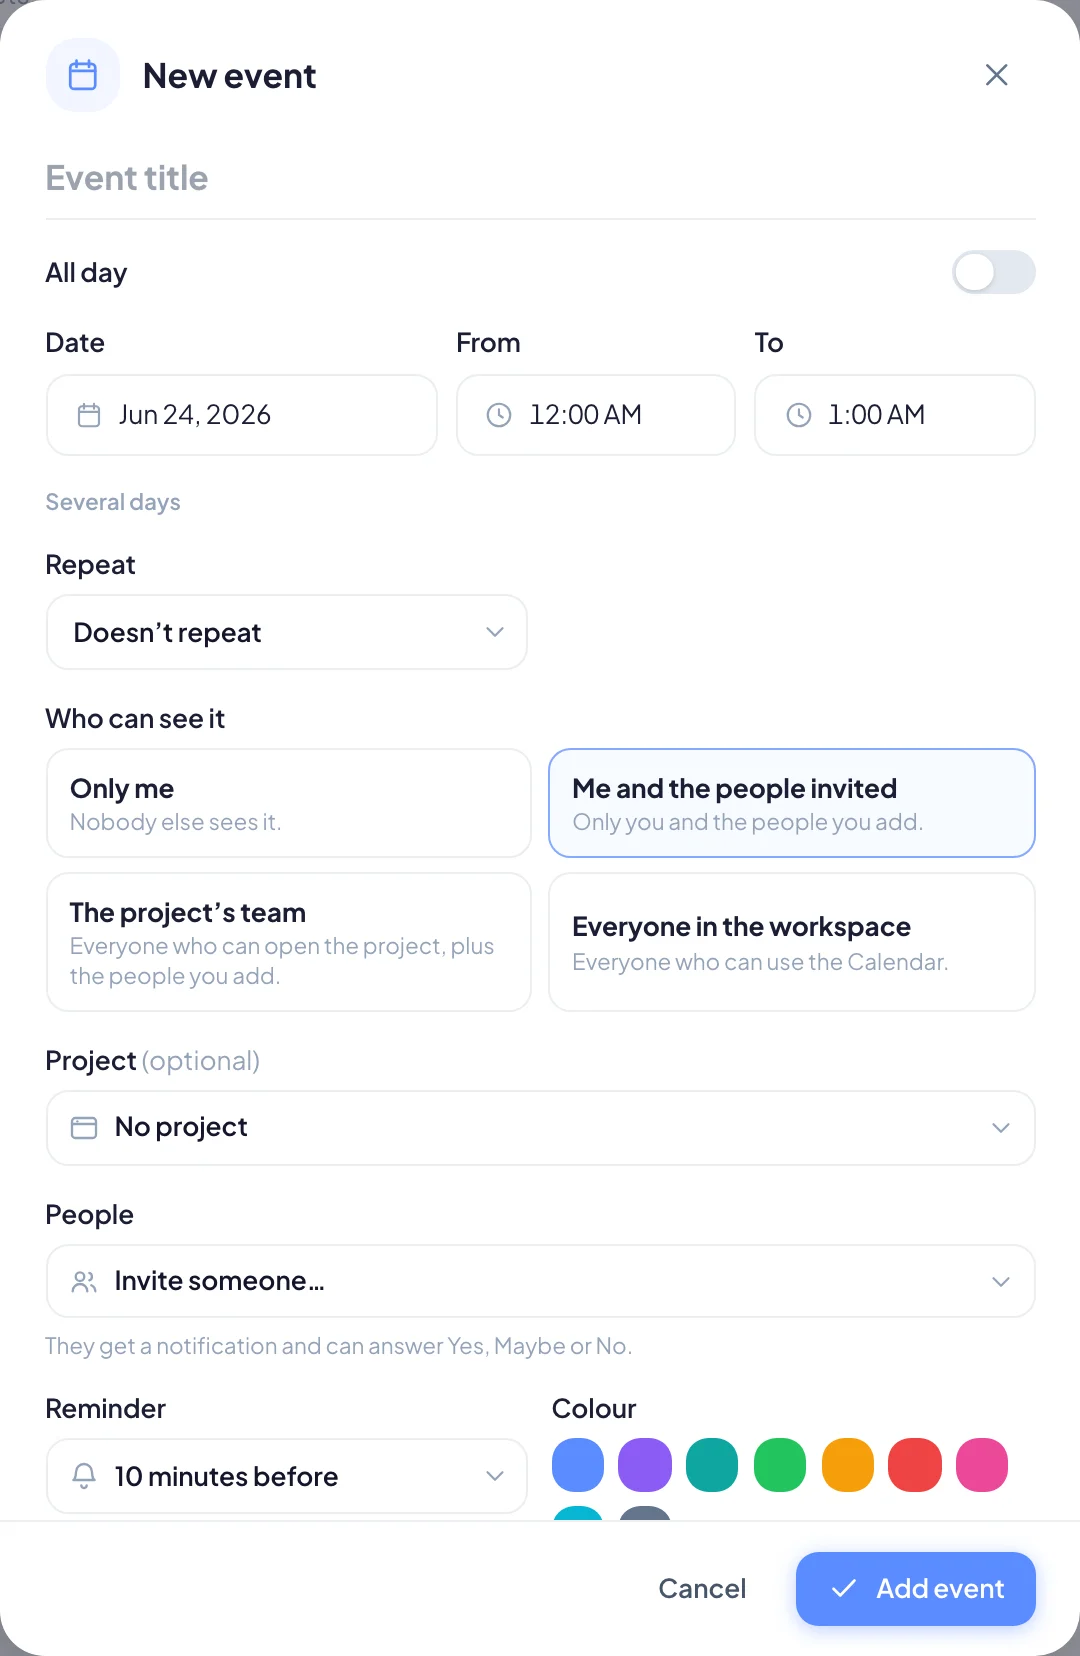Choose The project's team visibility option
Viewport: 1080px width, 1656px height.
click(289, 942)
